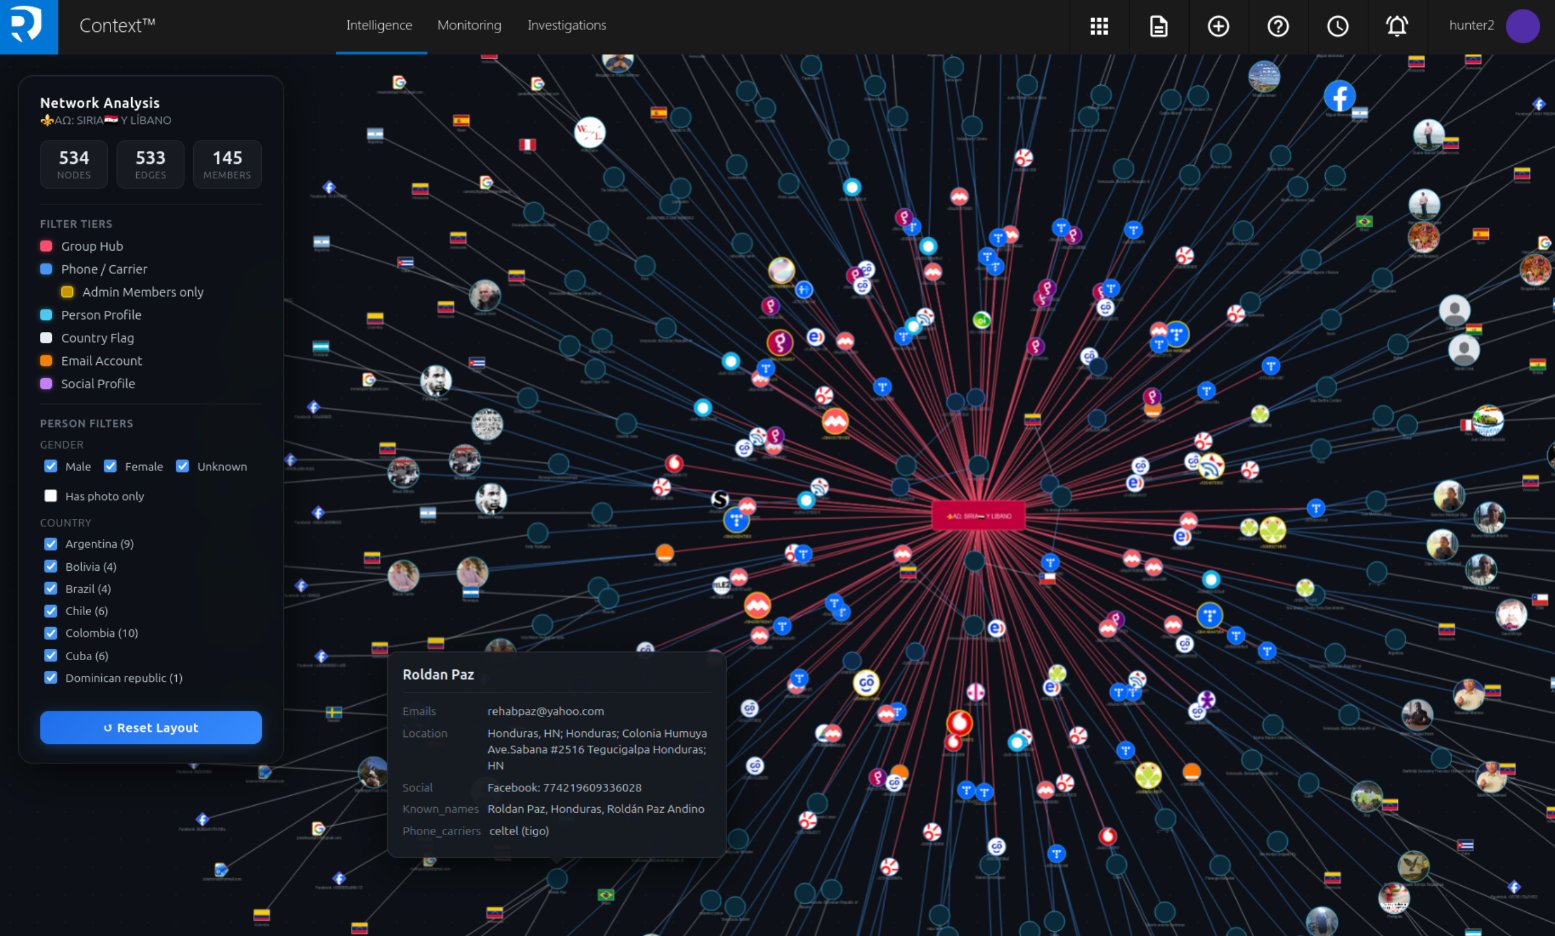Toggle the Brazil (4) country checkbox

tap(51, 589)
